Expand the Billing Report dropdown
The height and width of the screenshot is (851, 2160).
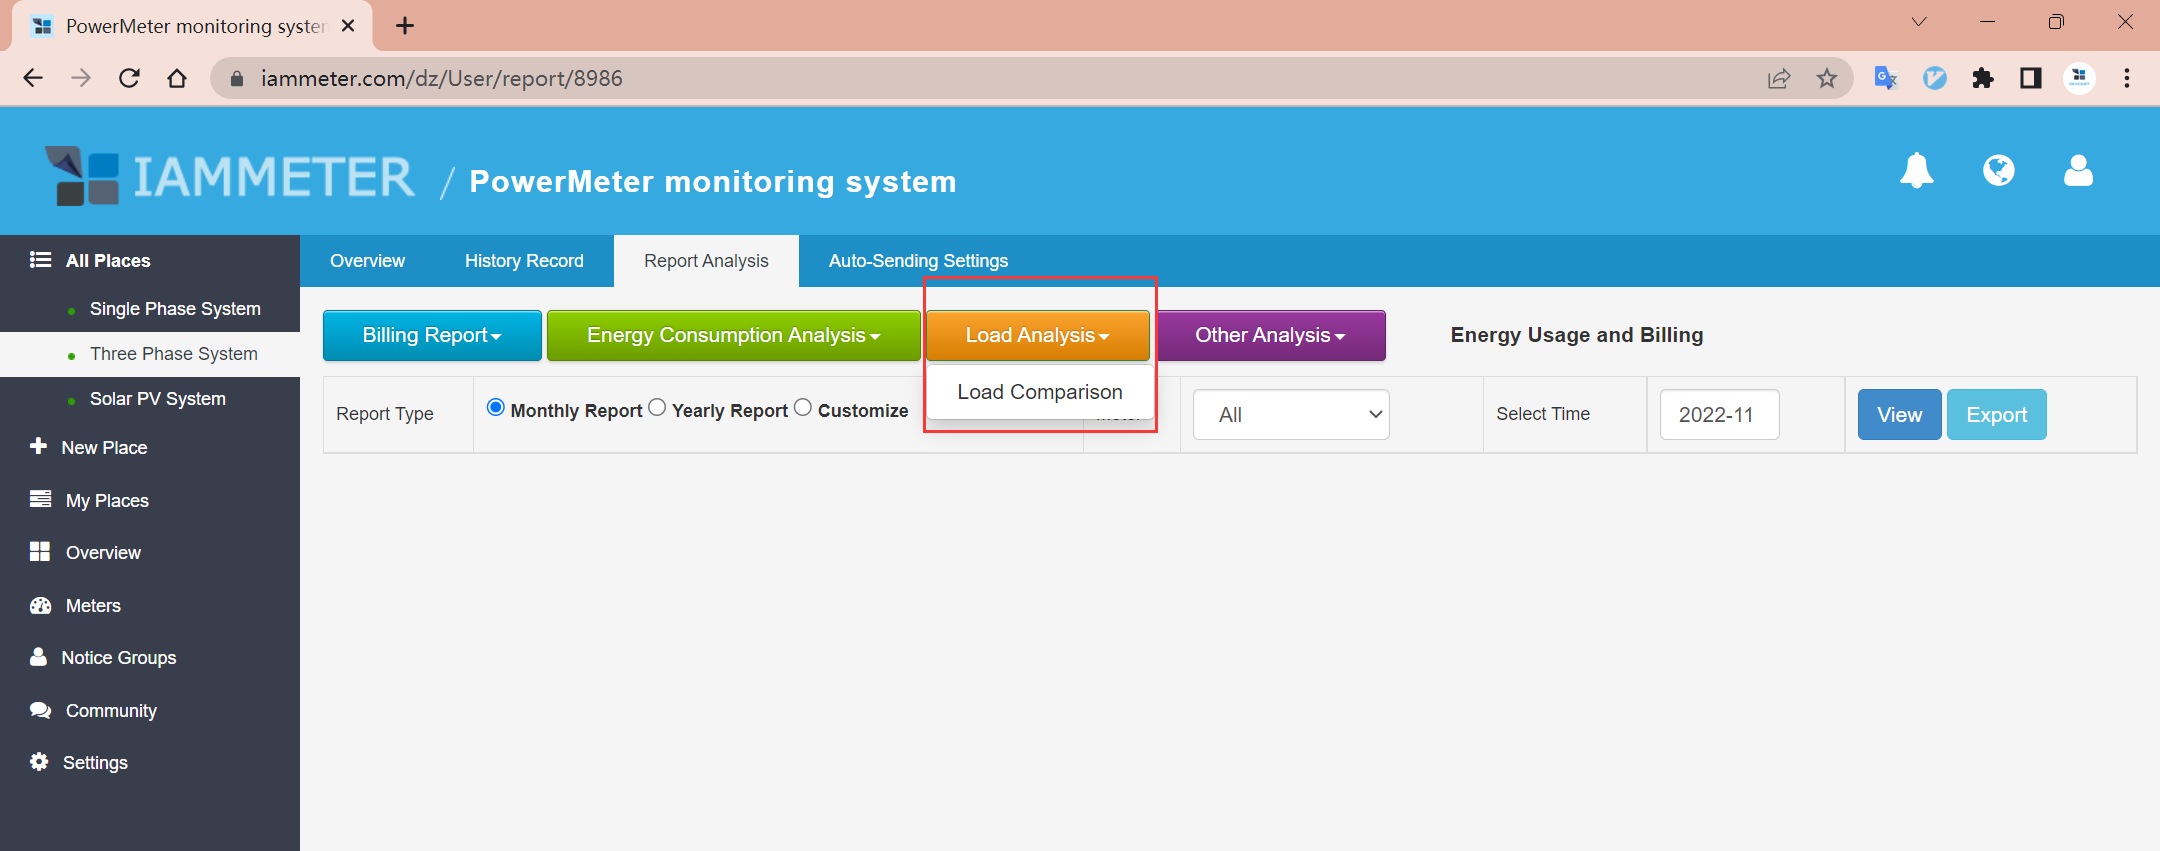pos(432,335)
